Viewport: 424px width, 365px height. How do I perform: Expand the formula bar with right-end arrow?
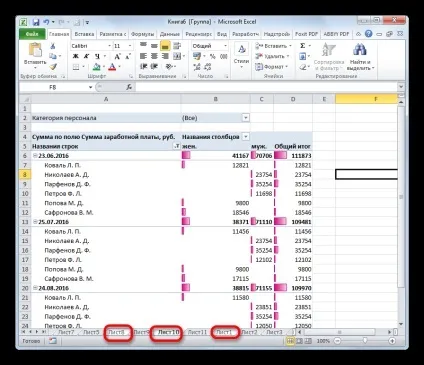[x=401, y=87]
